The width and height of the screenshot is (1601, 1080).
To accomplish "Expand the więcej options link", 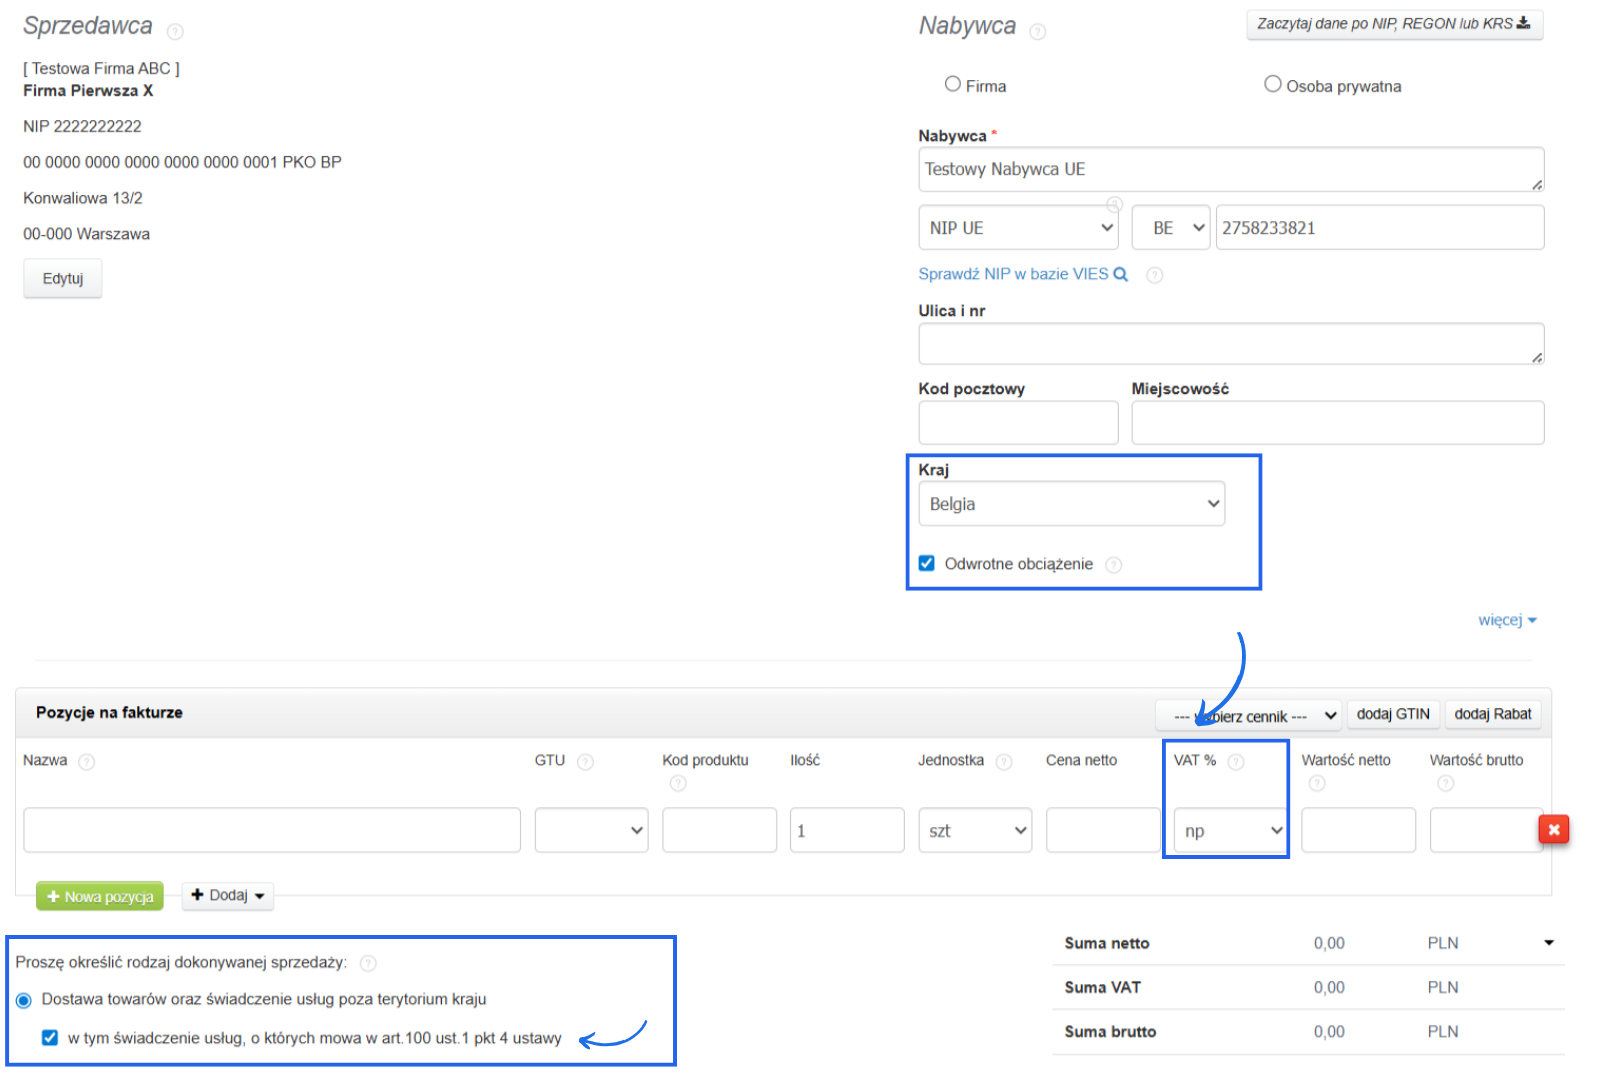I will (x=1506, y=620).
